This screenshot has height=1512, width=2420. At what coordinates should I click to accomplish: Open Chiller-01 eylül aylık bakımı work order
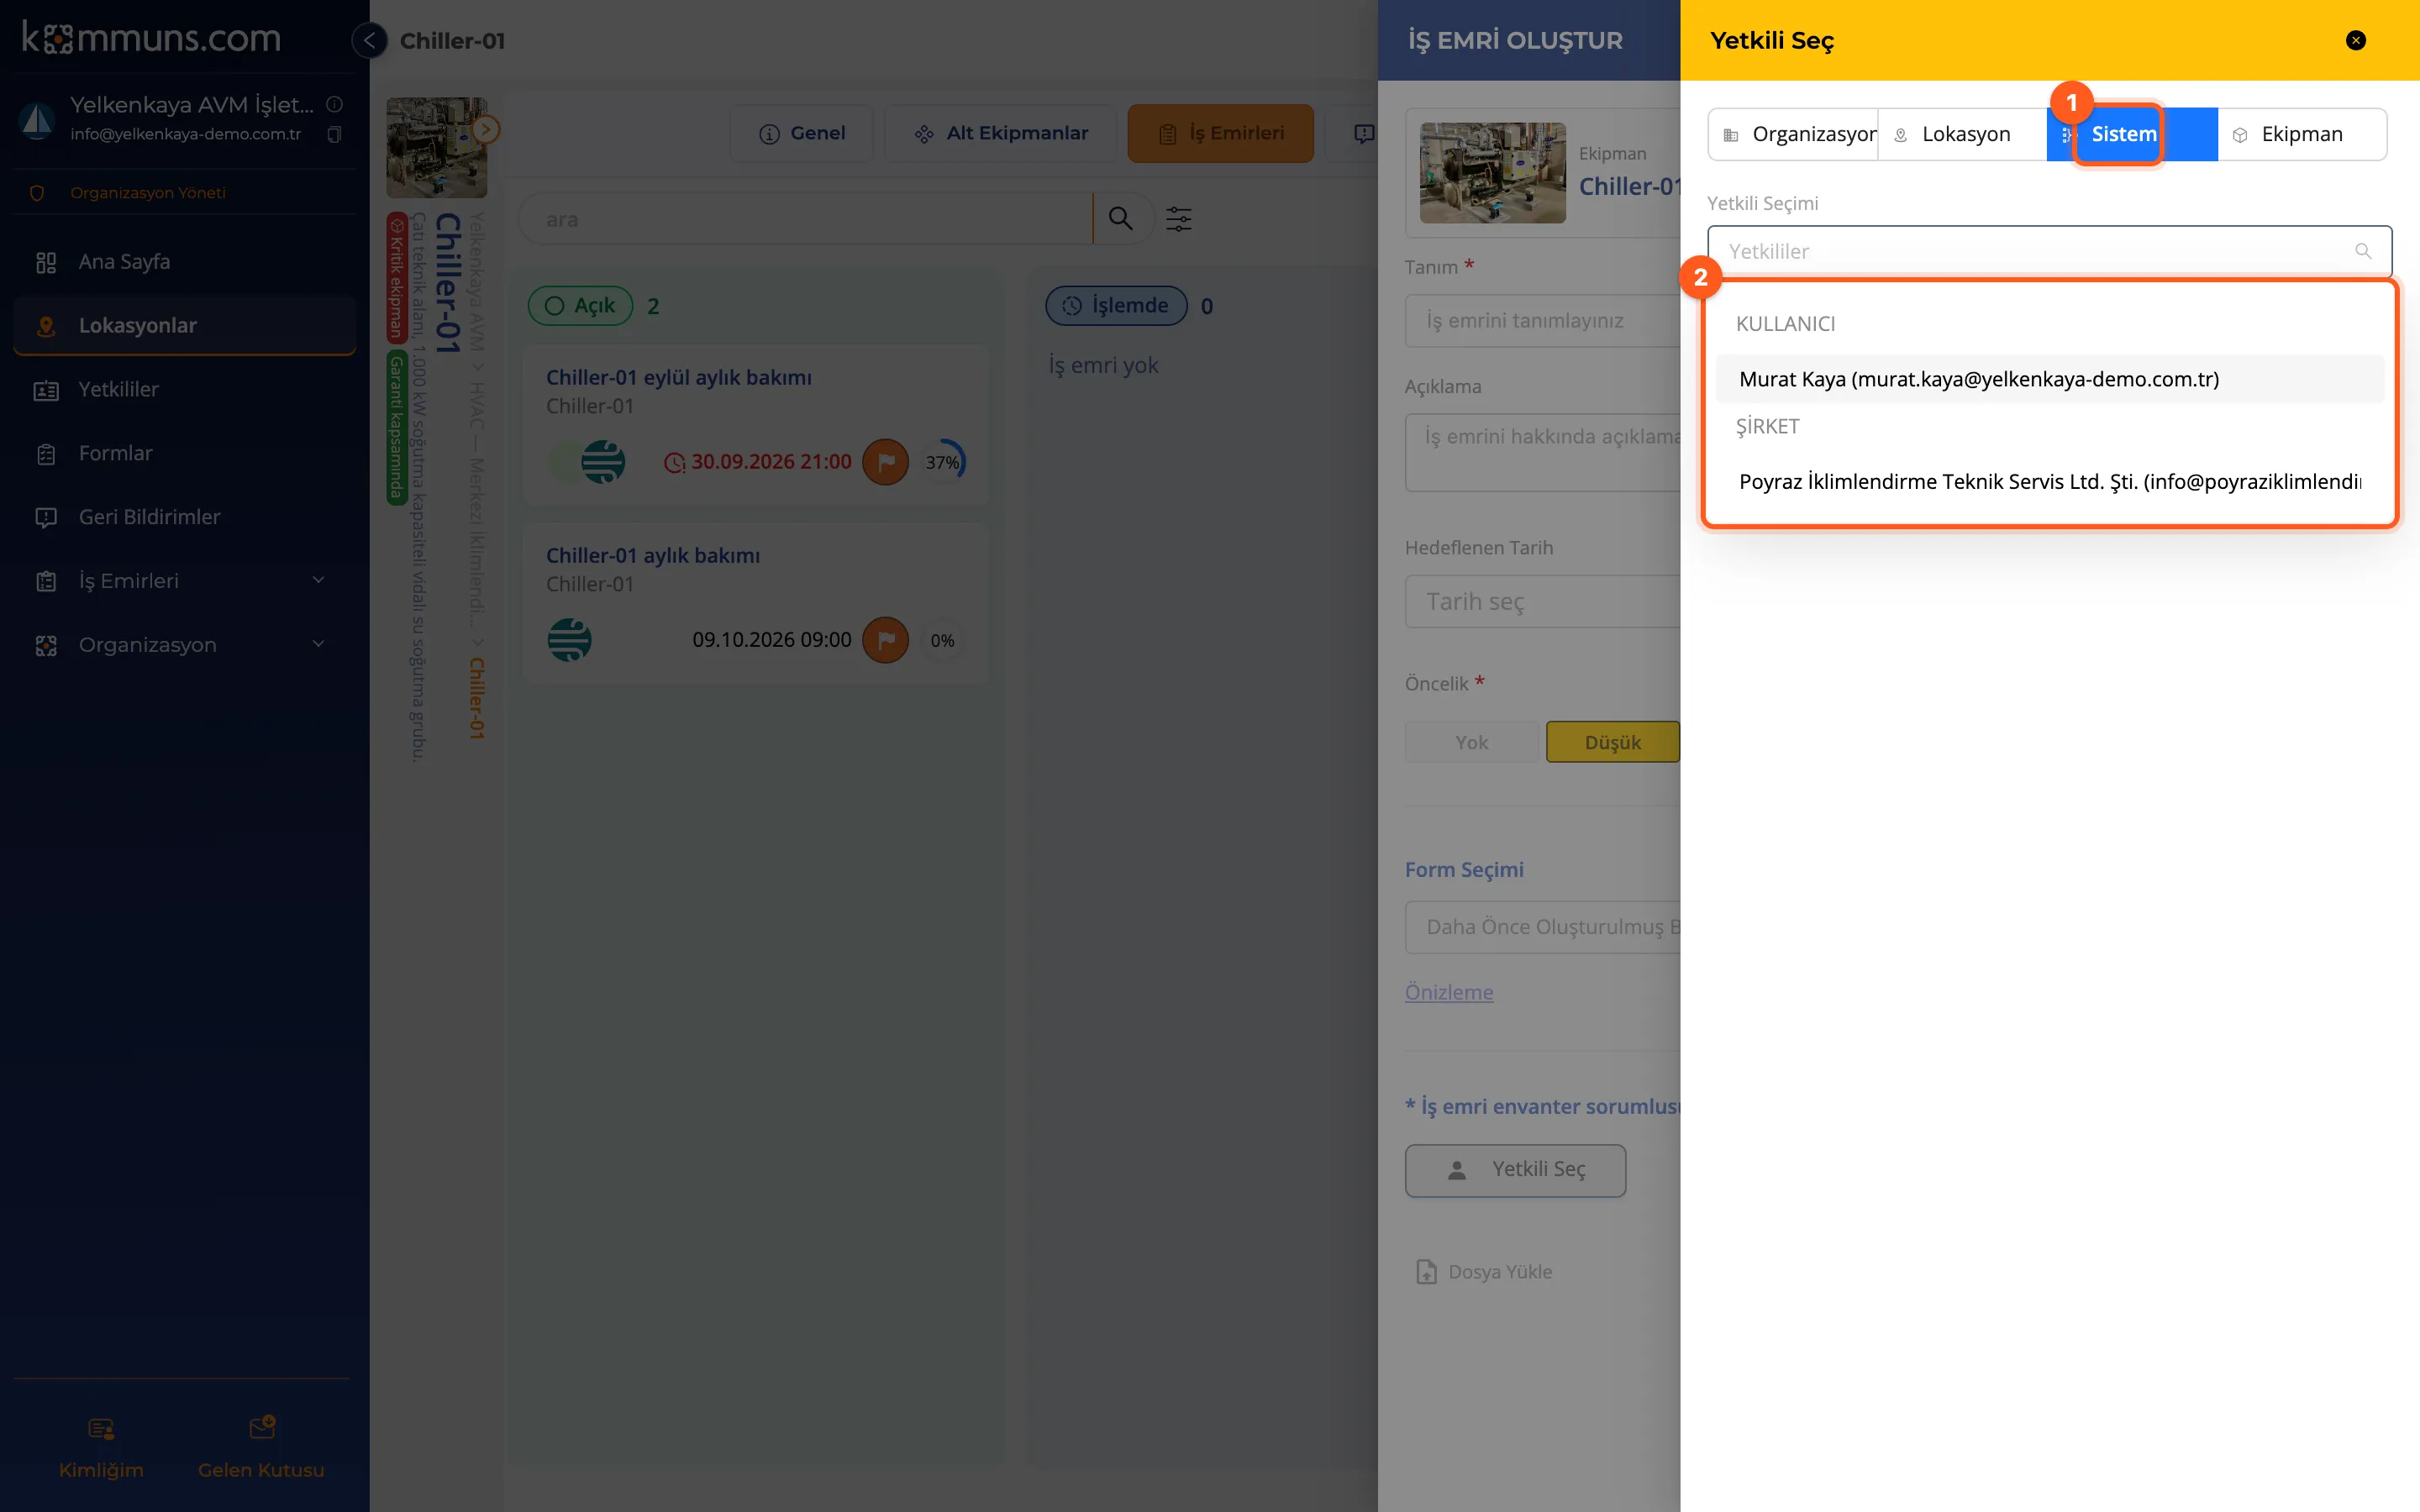pyautogui.click(x=756, y=426)
